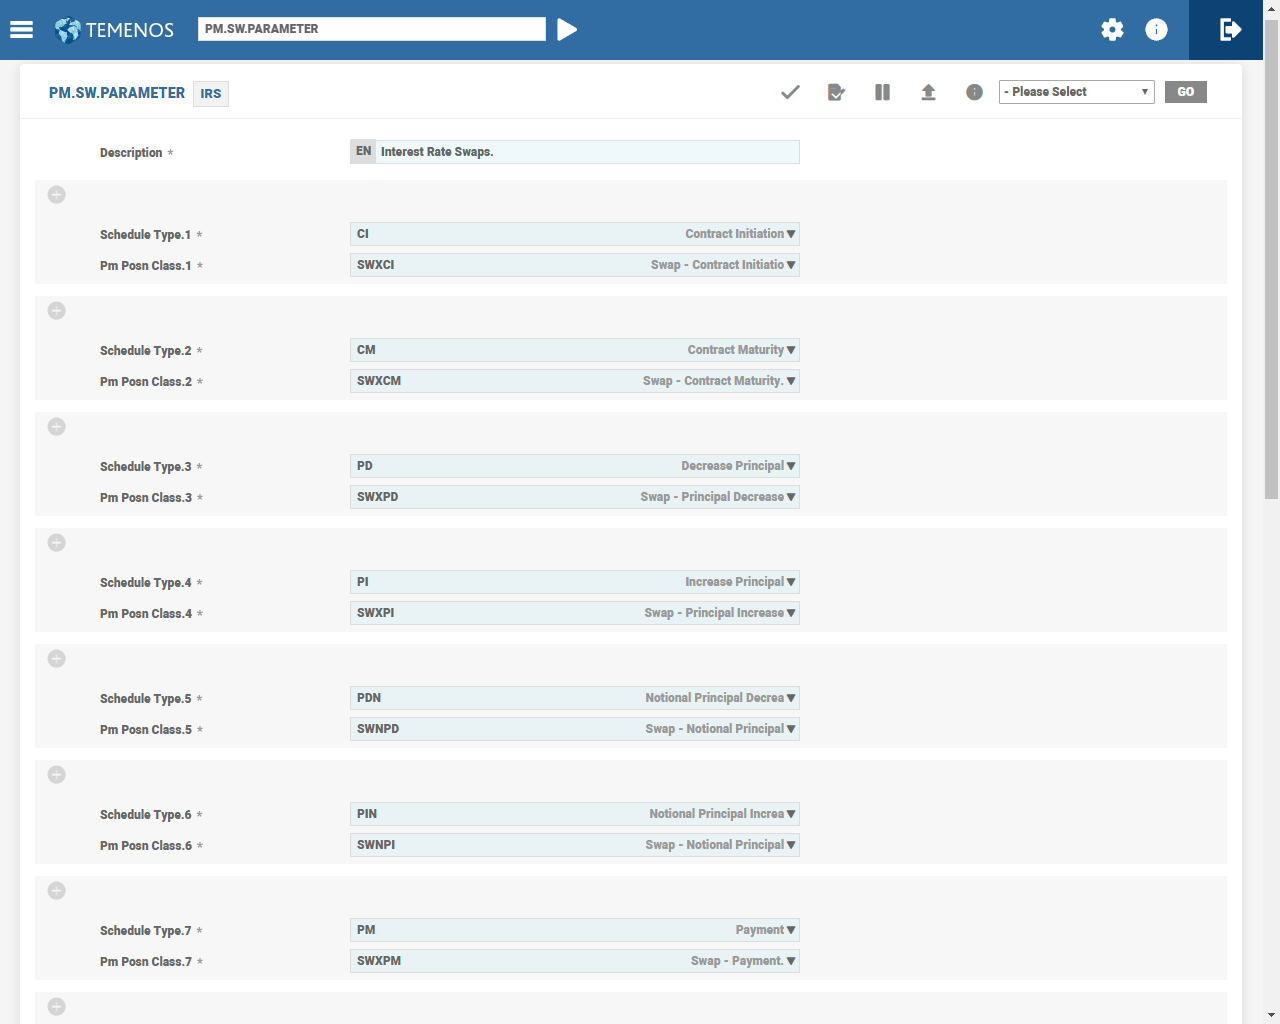
Task: Validate the record using document-check icon
Action: 836,92
